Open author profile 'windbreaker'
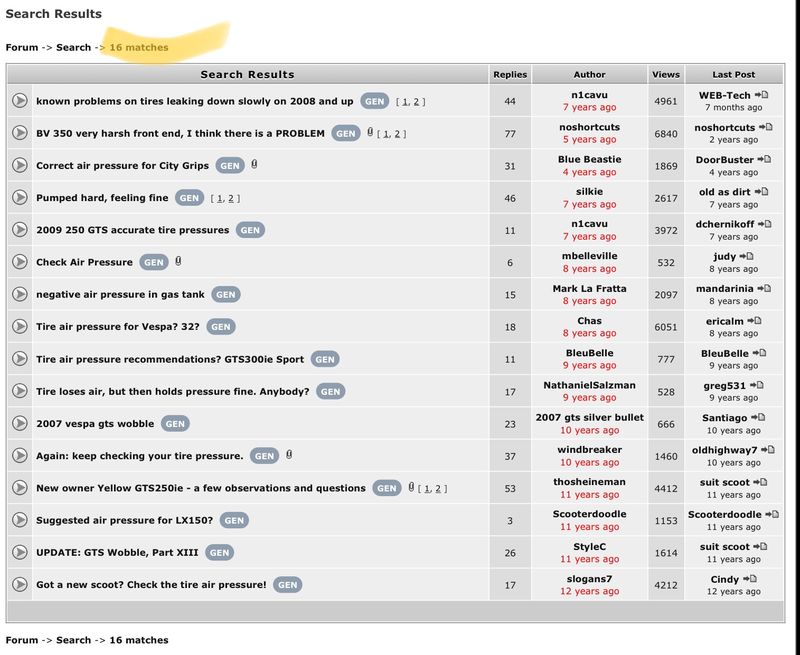This screenshot has width=800, height=655. [x=589, y=449]
